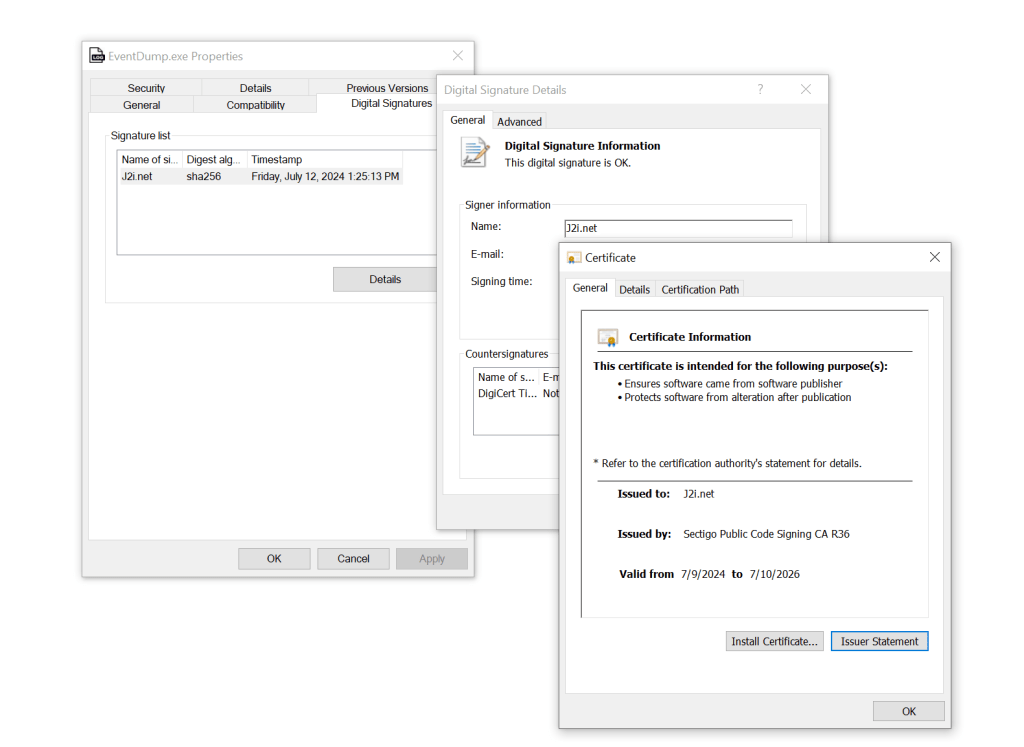The height and width of the screenshot is (747, 1024).
Task: Switch to the Security tab
Action: (x=145, y=87)
